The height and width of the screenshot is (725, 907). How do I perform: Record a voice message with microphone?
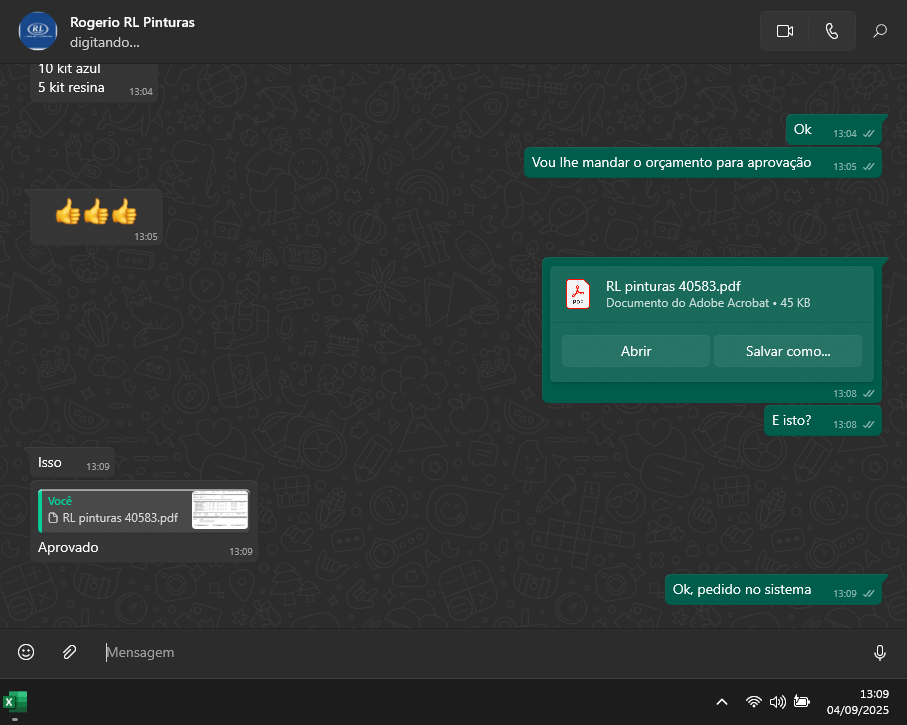(x=879, y=652)
